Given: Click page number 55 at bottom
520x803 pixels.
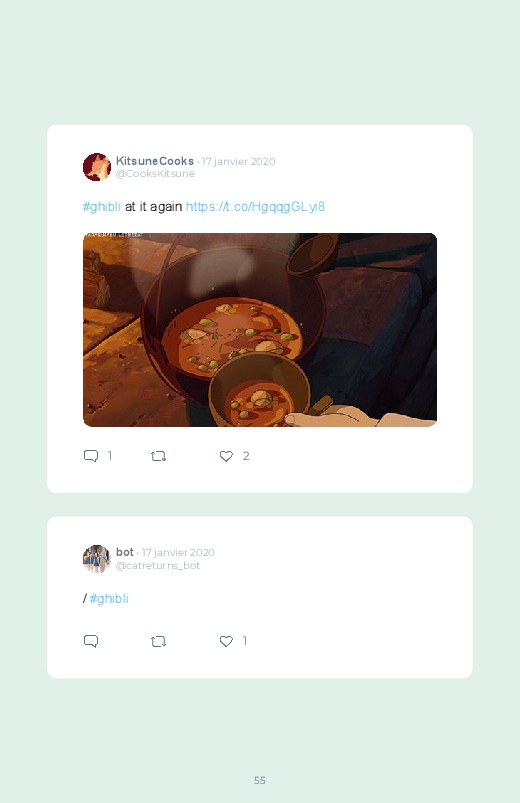Looking at the screenshot, I should click(x=260, y=780).
